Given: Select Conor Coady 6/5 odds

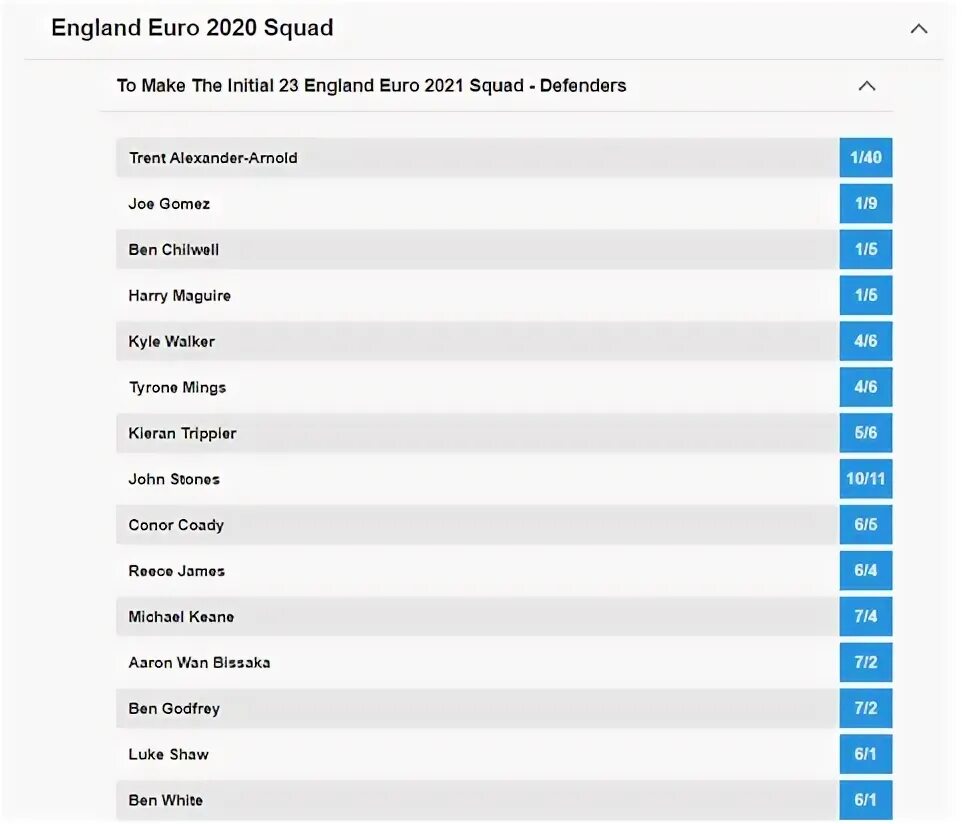Looking at the screenshot, I should tap(865, 525).
